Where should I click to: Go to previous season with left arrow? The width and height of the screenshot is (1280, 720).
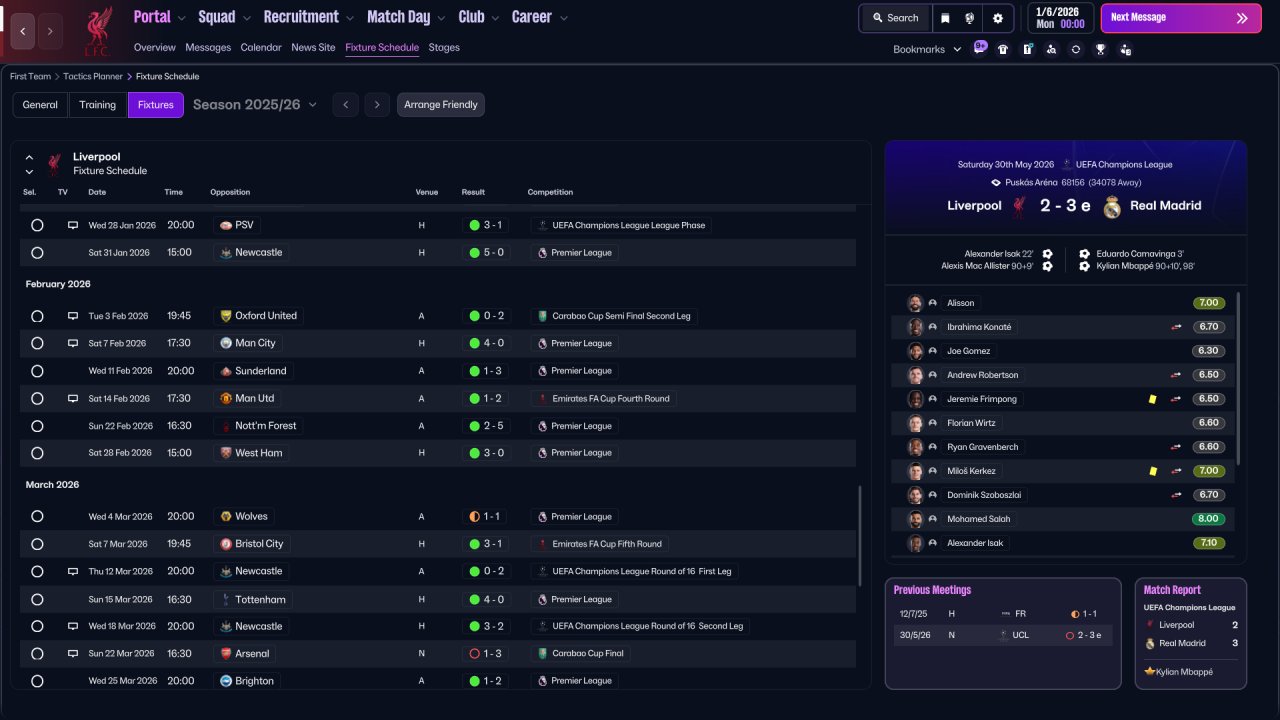pos(345,105)
